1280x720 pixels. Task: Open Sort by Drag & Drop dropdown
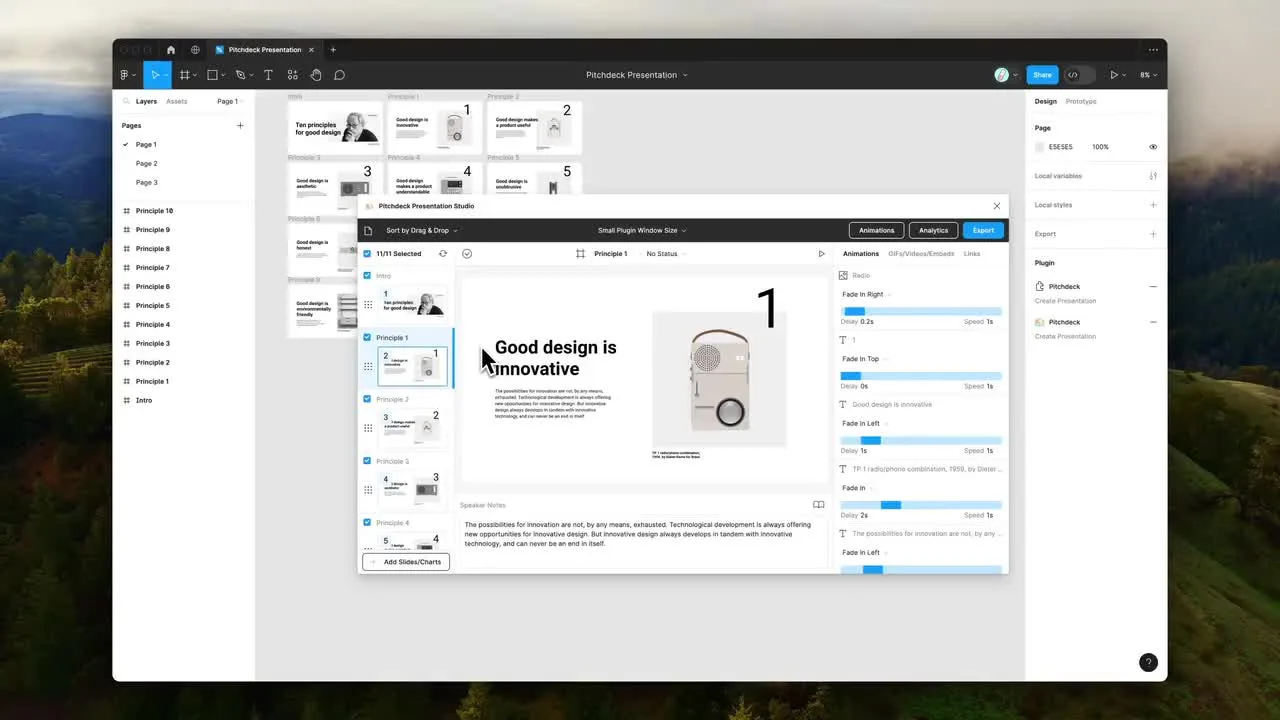(x=421, y=231)
